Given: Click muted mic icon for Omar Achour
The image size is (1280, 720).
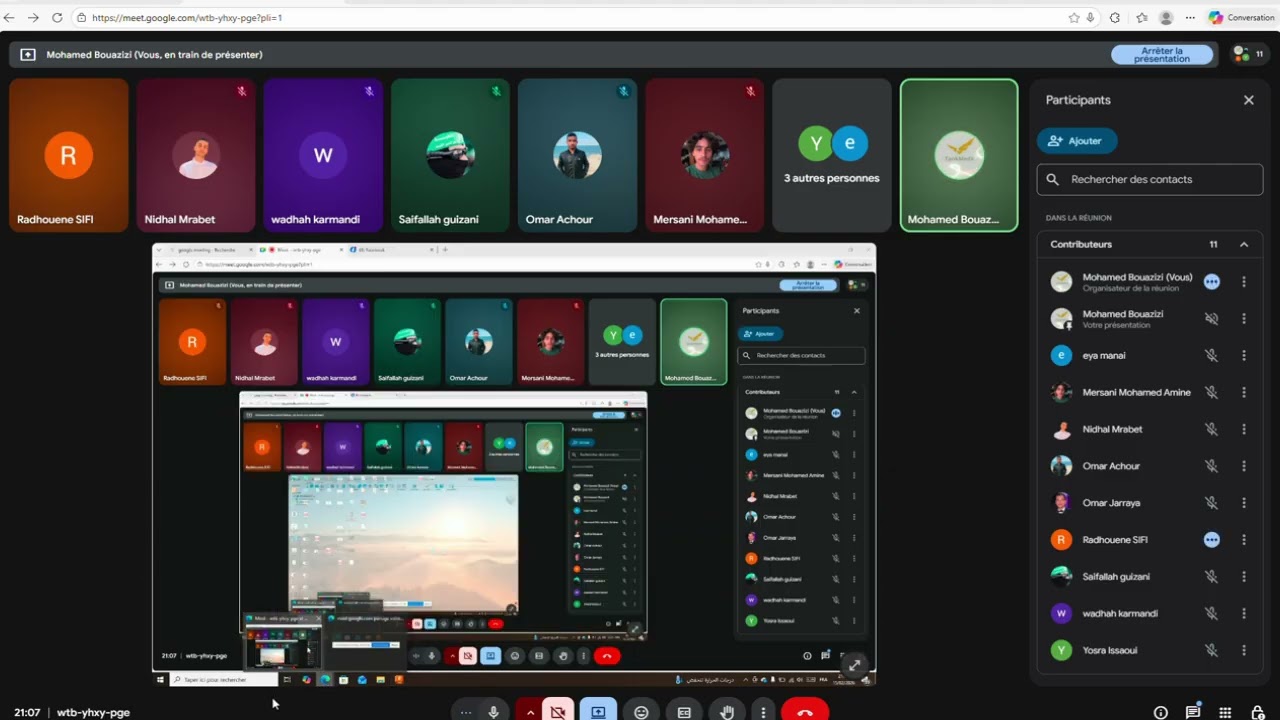Looking at the screenshot, I should pos(1211,466).
